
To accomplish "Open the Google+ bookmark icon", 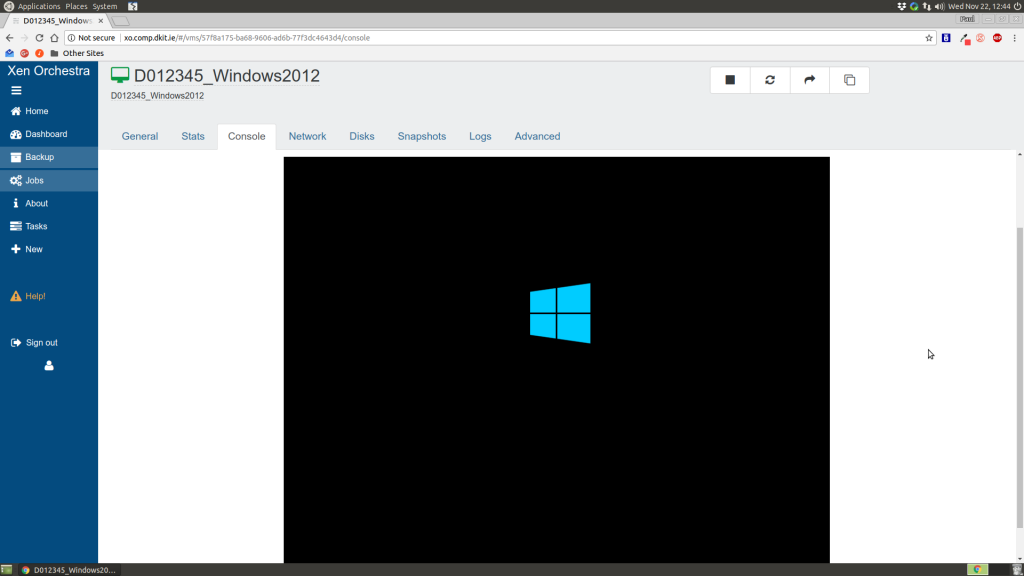I will 24,53.
